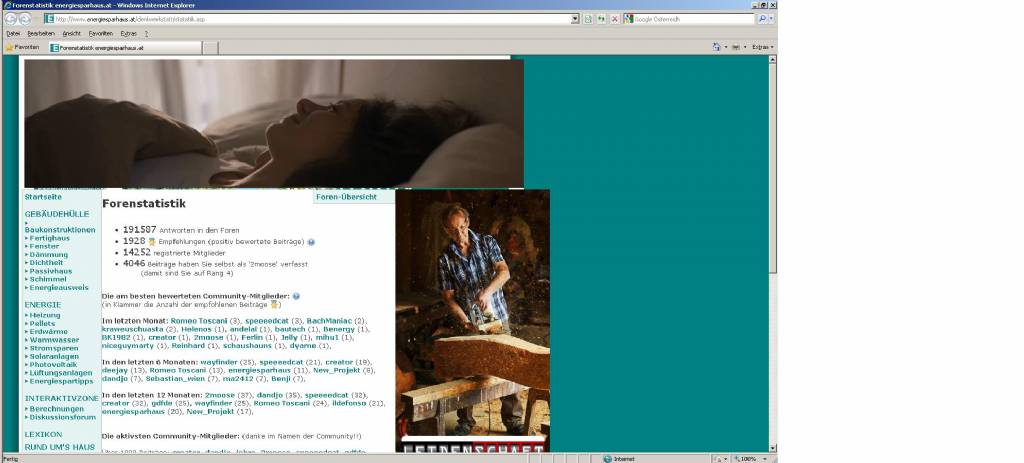Open the Schimmel sidebar link

click(48, 279)
